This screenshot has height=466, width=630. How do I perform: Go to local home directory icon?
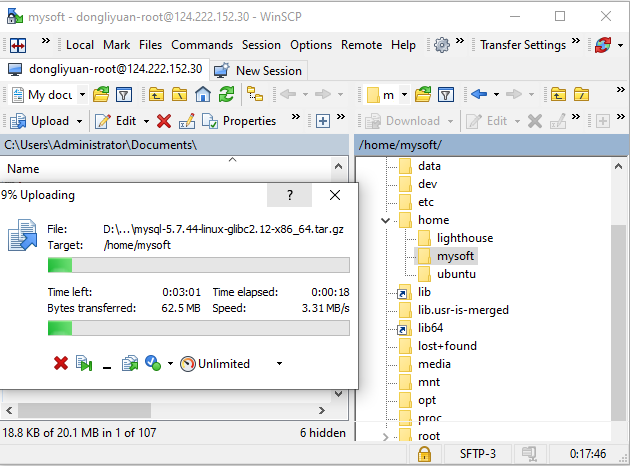click(203, 95)
